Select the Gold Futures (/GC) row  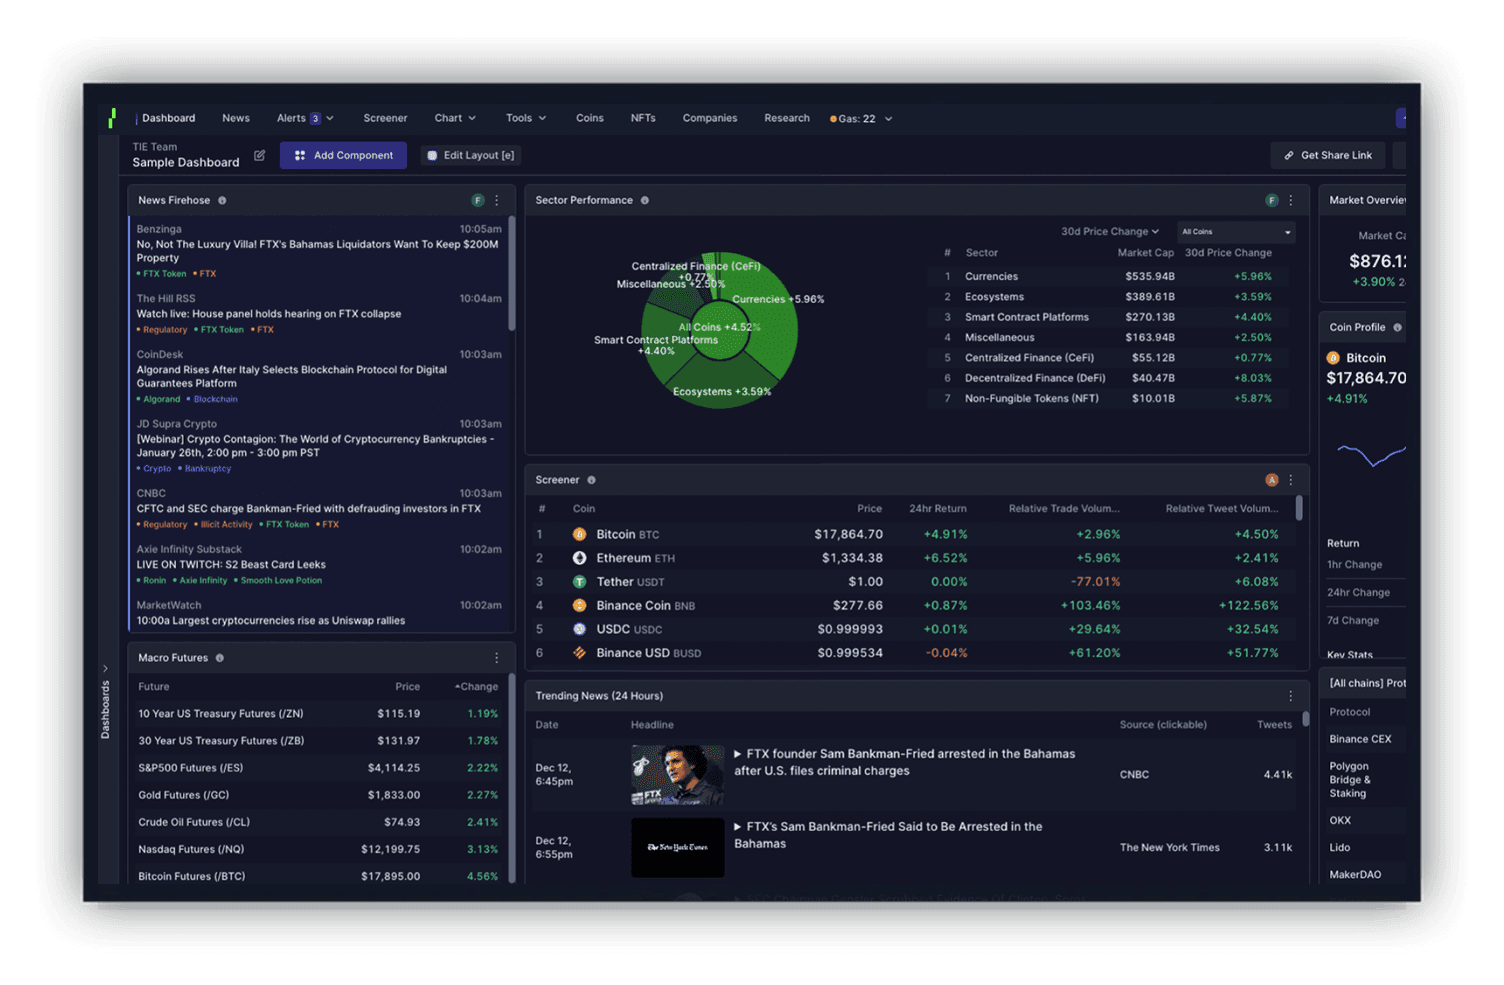318,795
